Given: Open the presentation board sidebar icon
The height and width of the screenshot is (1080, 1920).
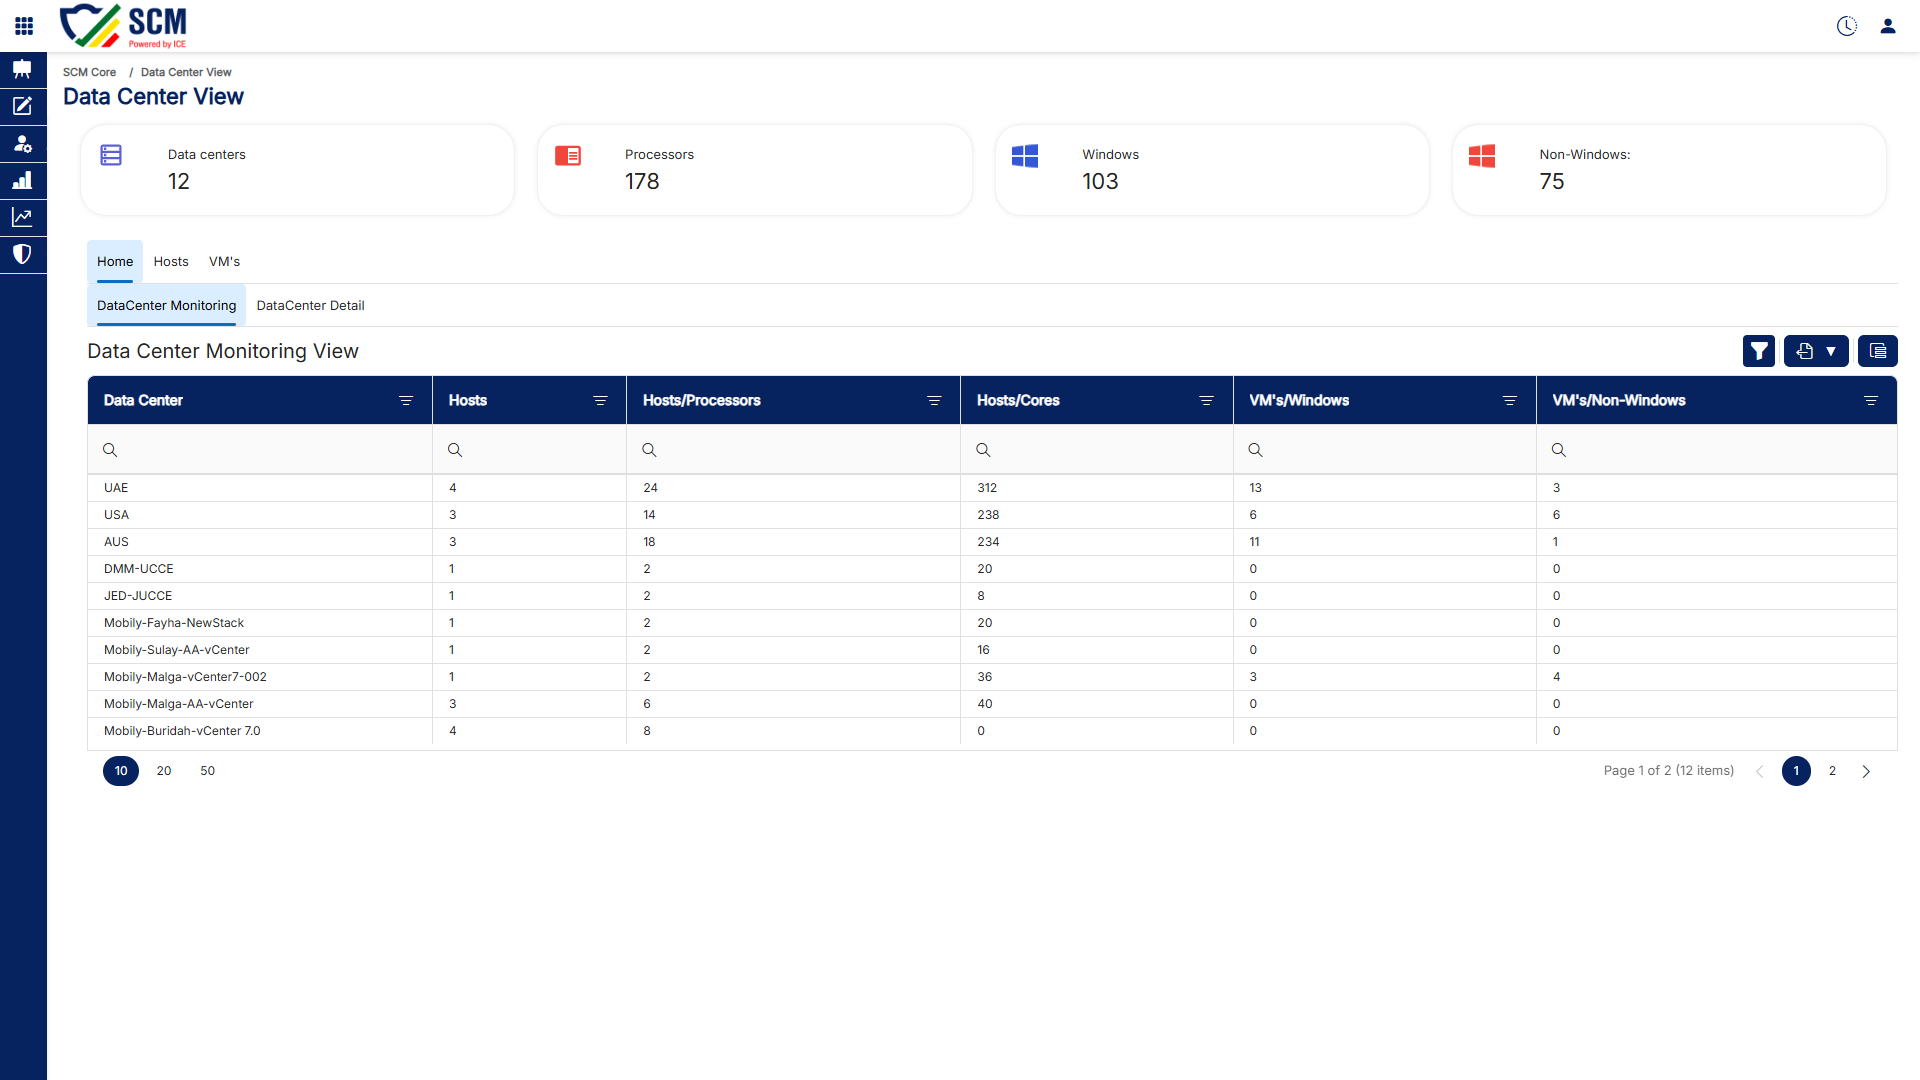Looking at the screenshot, I should (x=23, y=69).
